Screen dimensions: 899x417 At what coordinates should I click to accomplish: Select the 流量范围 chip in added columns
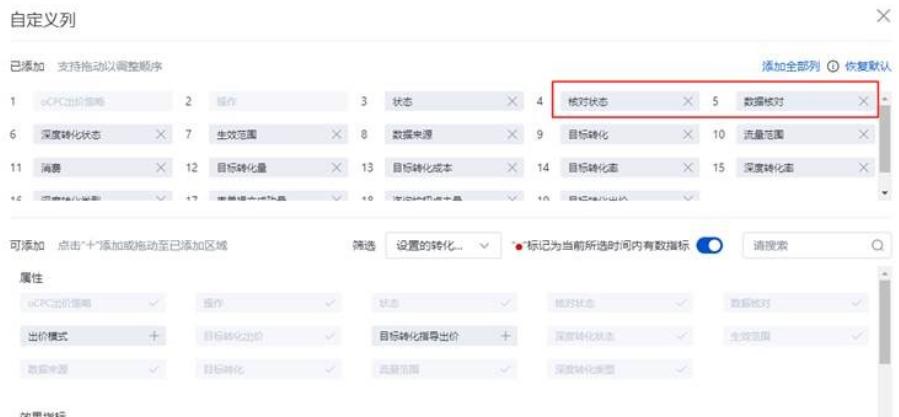pos(805,135)
